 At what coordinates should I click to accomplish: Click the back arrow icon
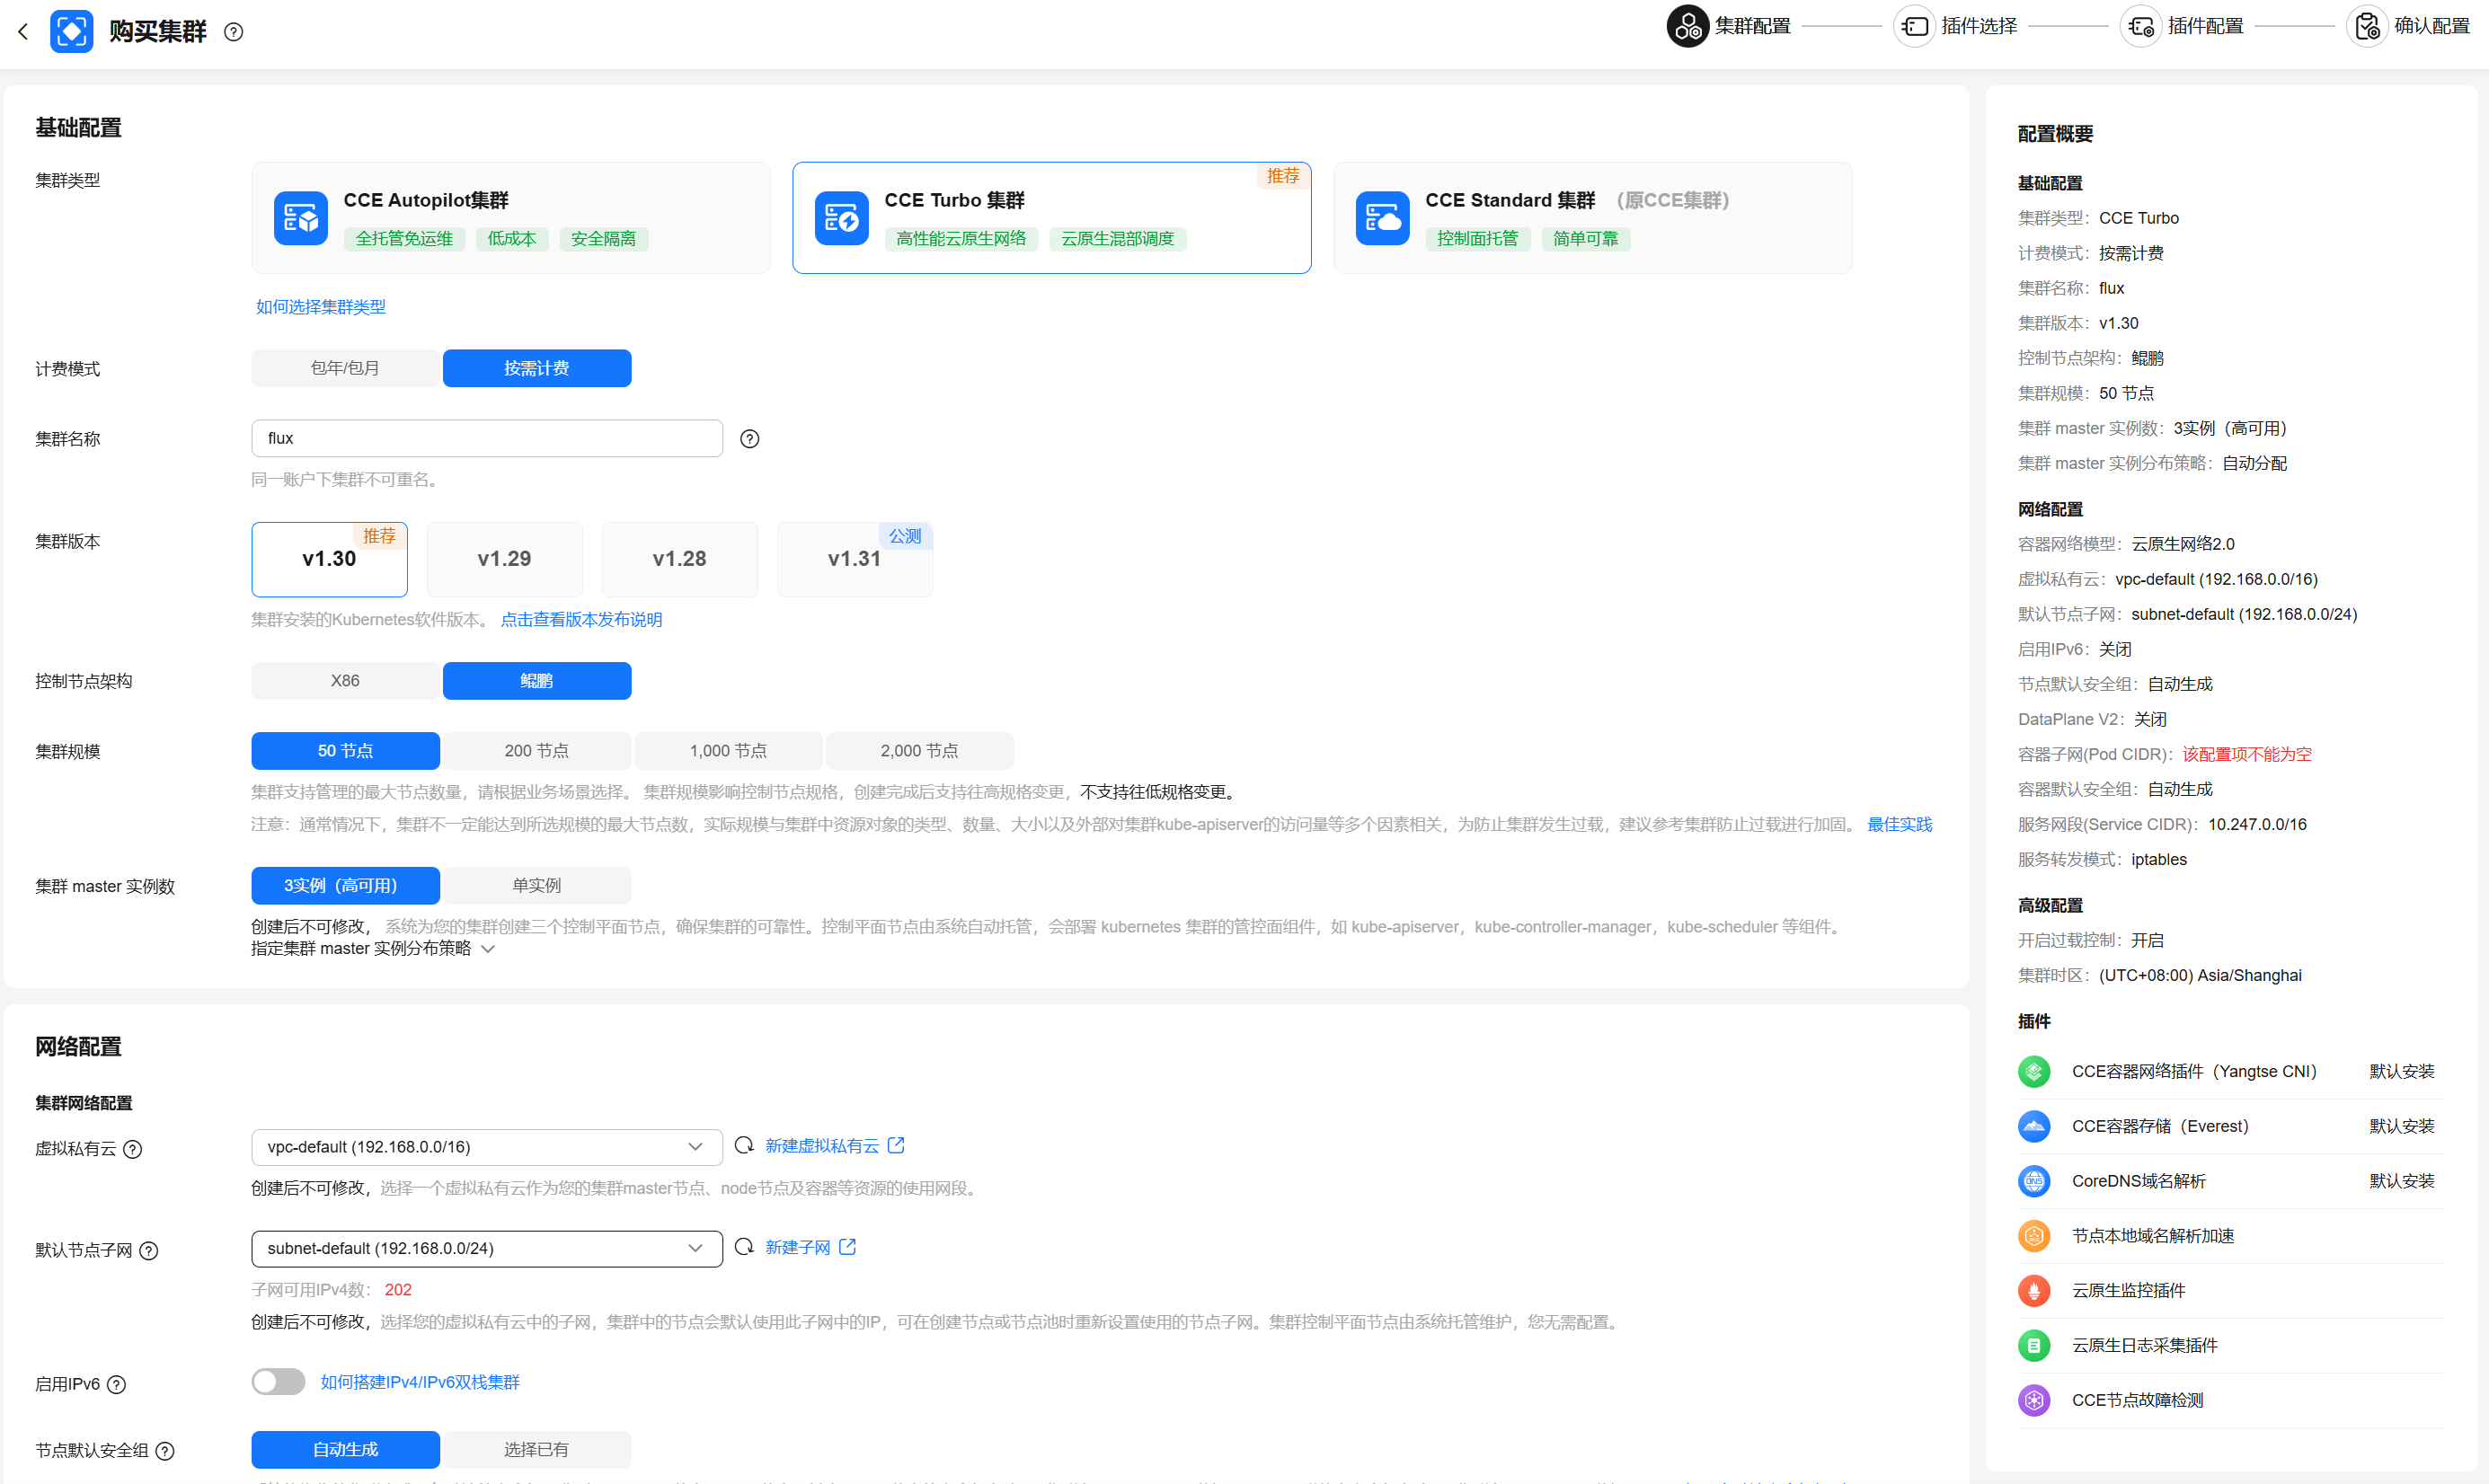pos(23,32)
